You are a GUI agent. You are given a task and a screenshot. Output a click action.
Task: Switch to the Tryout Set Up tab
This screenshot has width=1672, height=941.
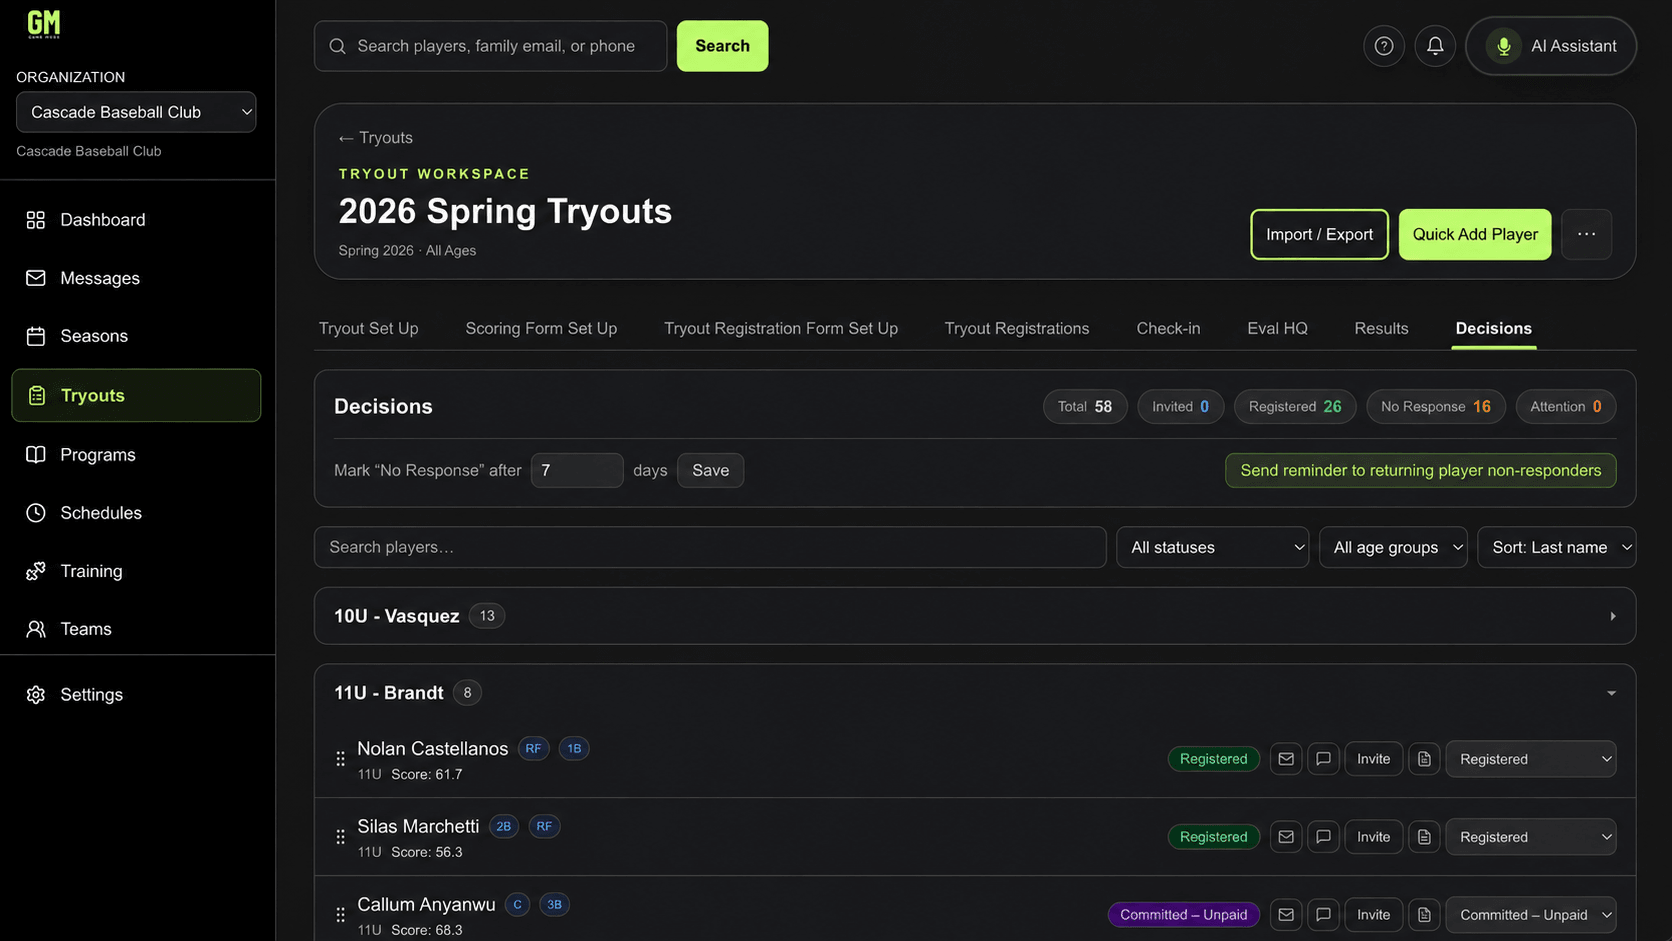(x=368, y=328)
